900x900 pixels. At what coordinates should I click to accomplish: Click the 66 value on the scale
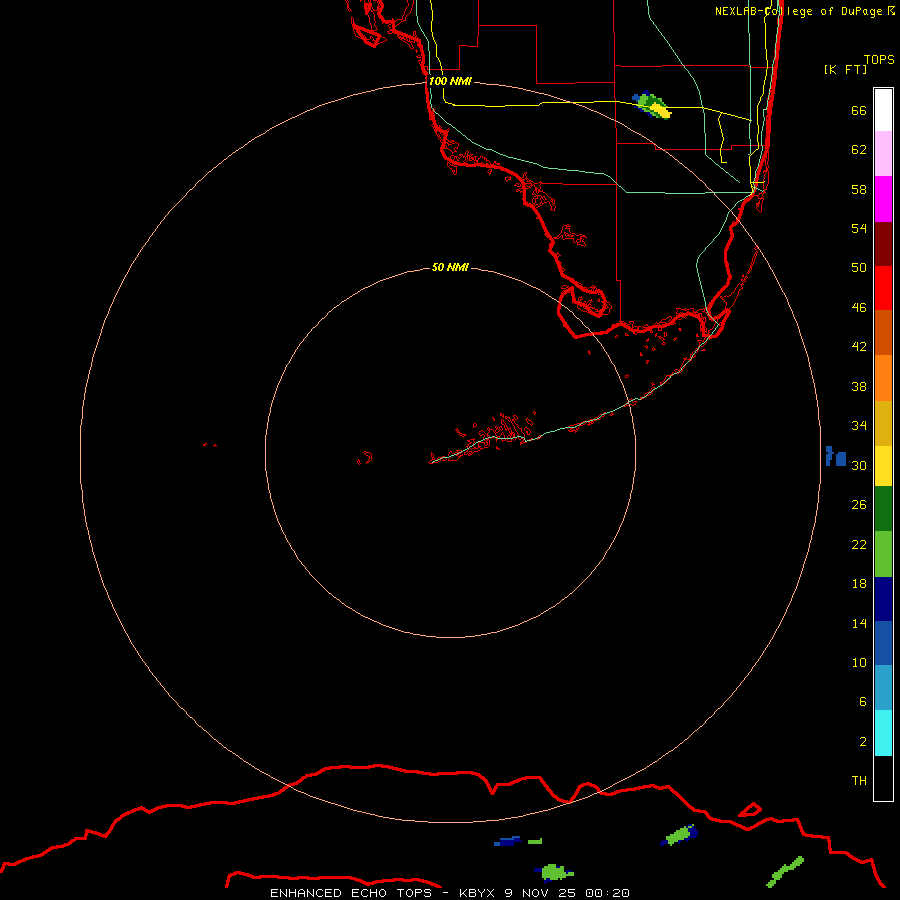(859, 110)
